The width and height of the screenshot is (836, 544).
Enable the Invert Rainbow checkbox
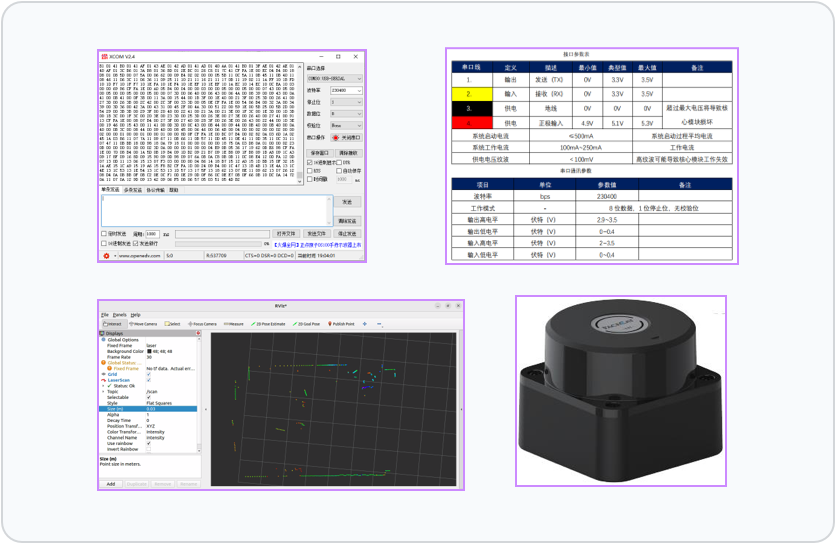tap(148, 449)
